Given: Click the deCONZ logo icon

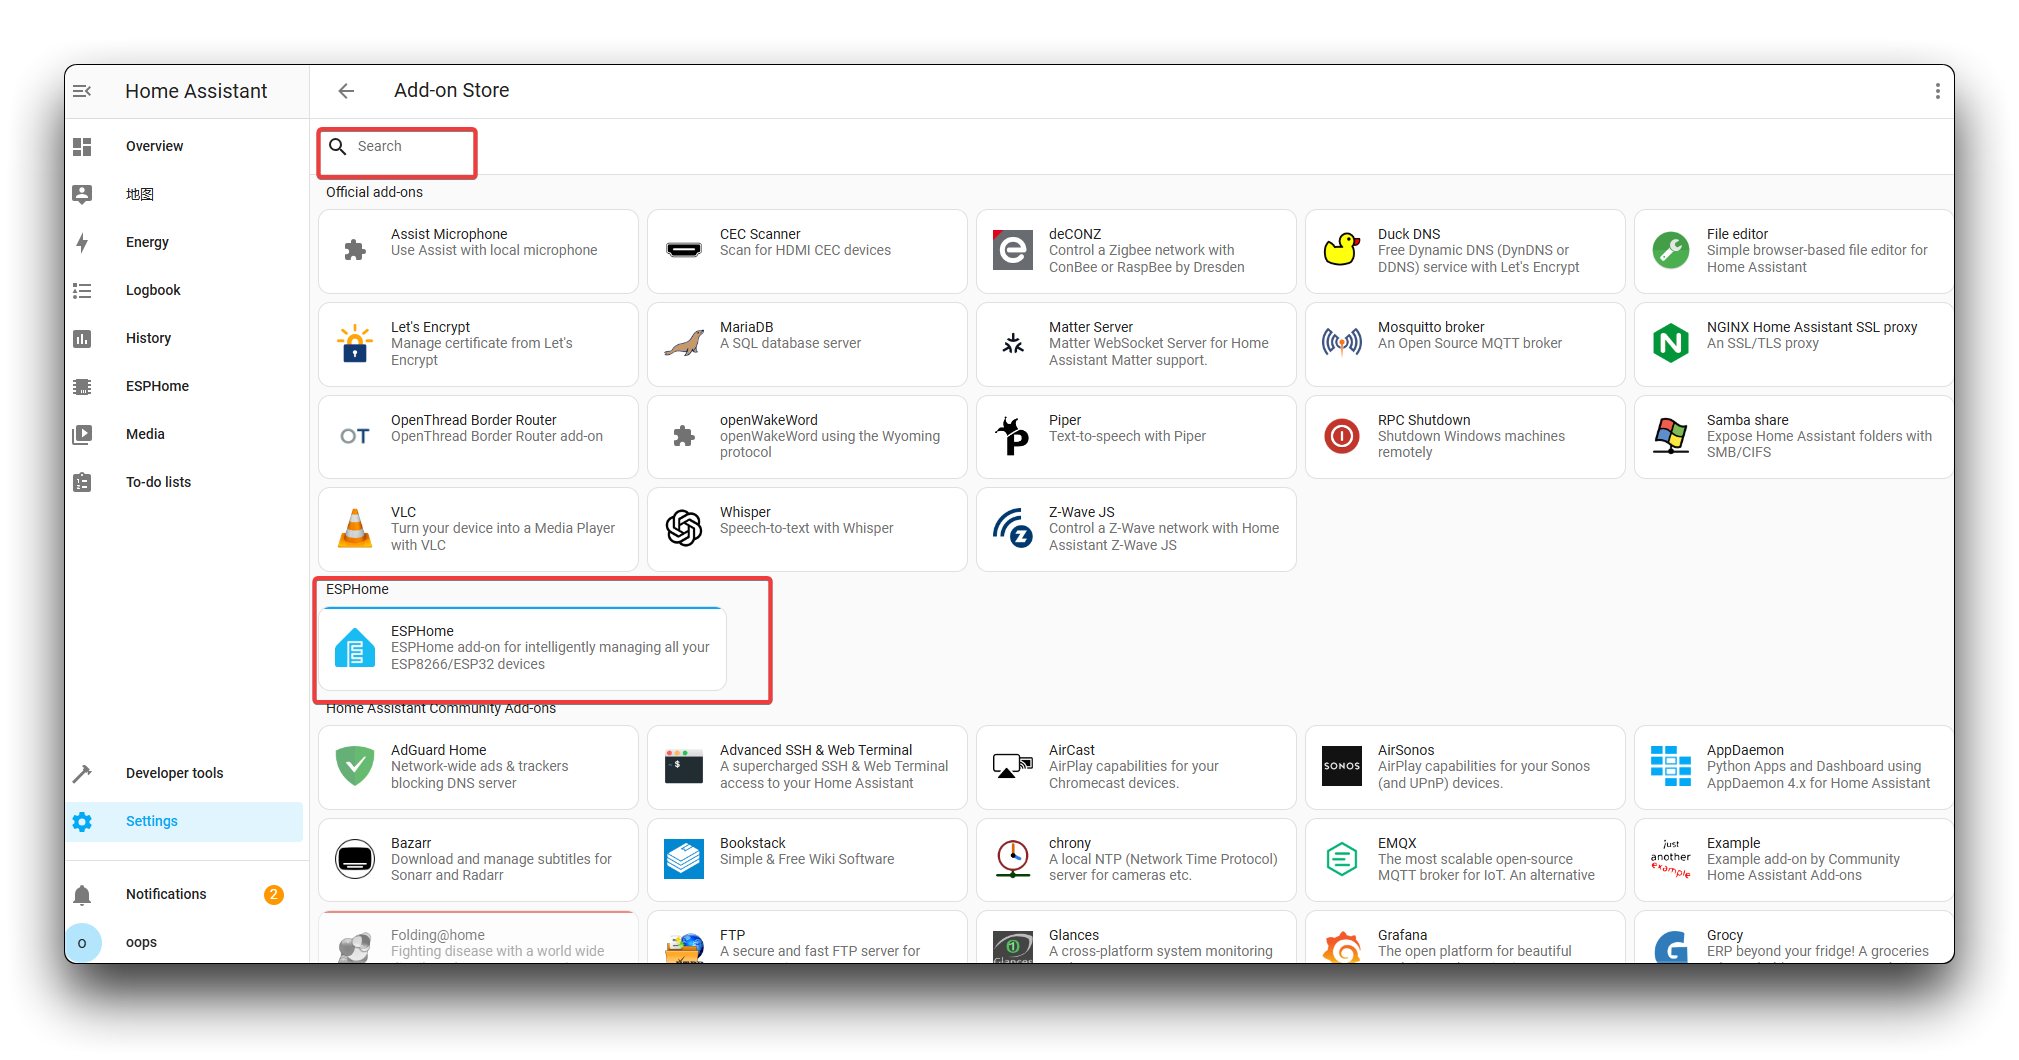Looking at the screenshot, I should pos(1013,250).
